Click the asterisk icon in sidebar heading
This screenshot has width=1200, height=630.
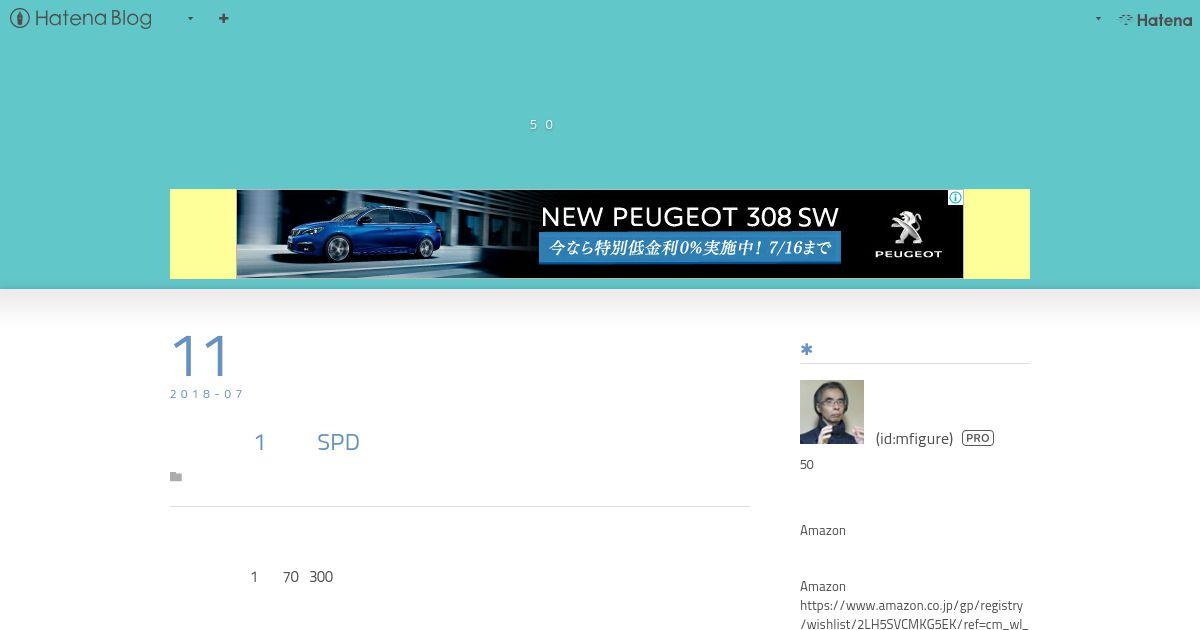[807, 349]
